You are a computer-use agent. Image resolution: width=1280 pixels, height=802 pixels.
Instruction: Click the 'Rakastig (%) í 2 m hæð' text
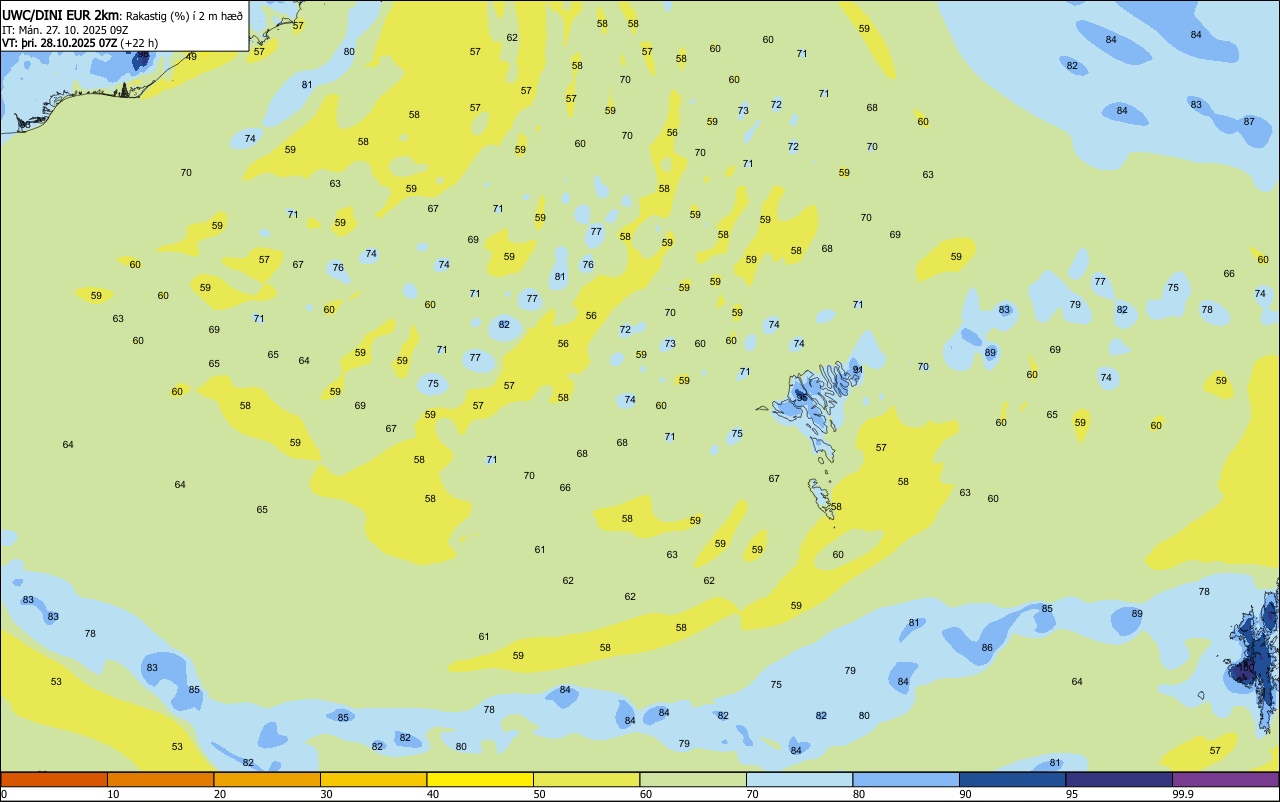click(x=184, y=16)
